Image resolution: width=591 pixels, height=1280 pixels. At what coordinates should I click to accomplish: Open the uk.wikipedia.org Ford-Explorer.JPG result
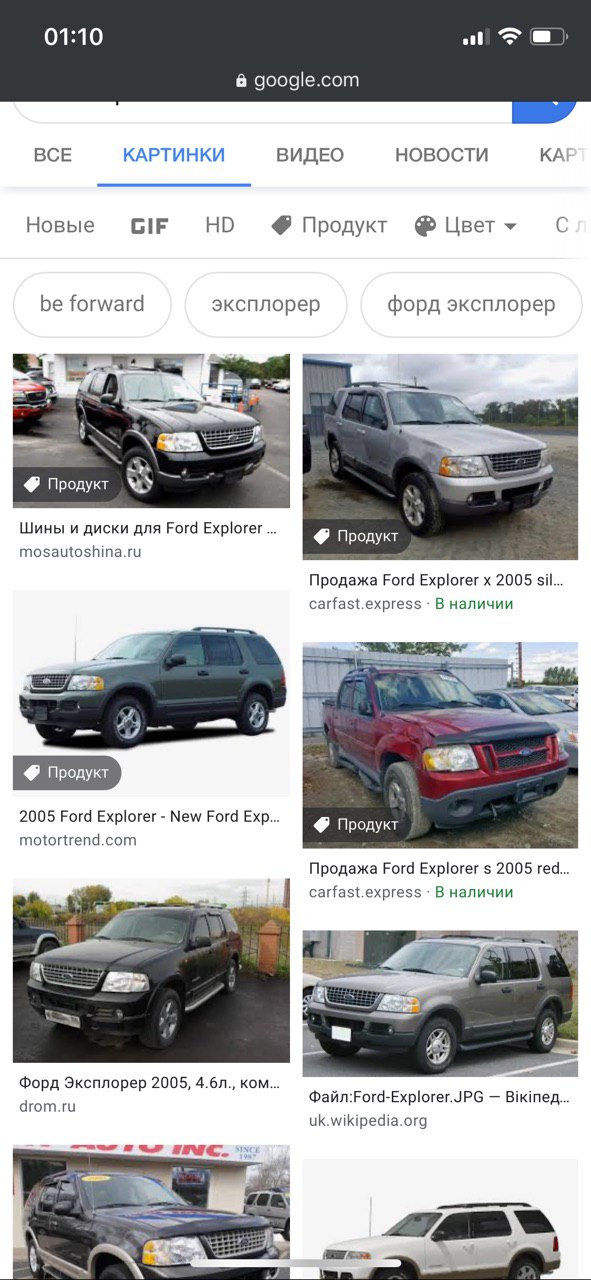[x=439, y=1097]
